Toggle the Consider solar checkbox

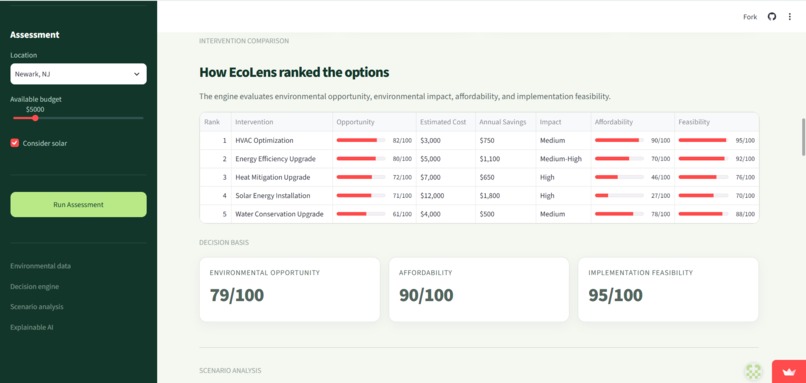(x=14, y=143)
